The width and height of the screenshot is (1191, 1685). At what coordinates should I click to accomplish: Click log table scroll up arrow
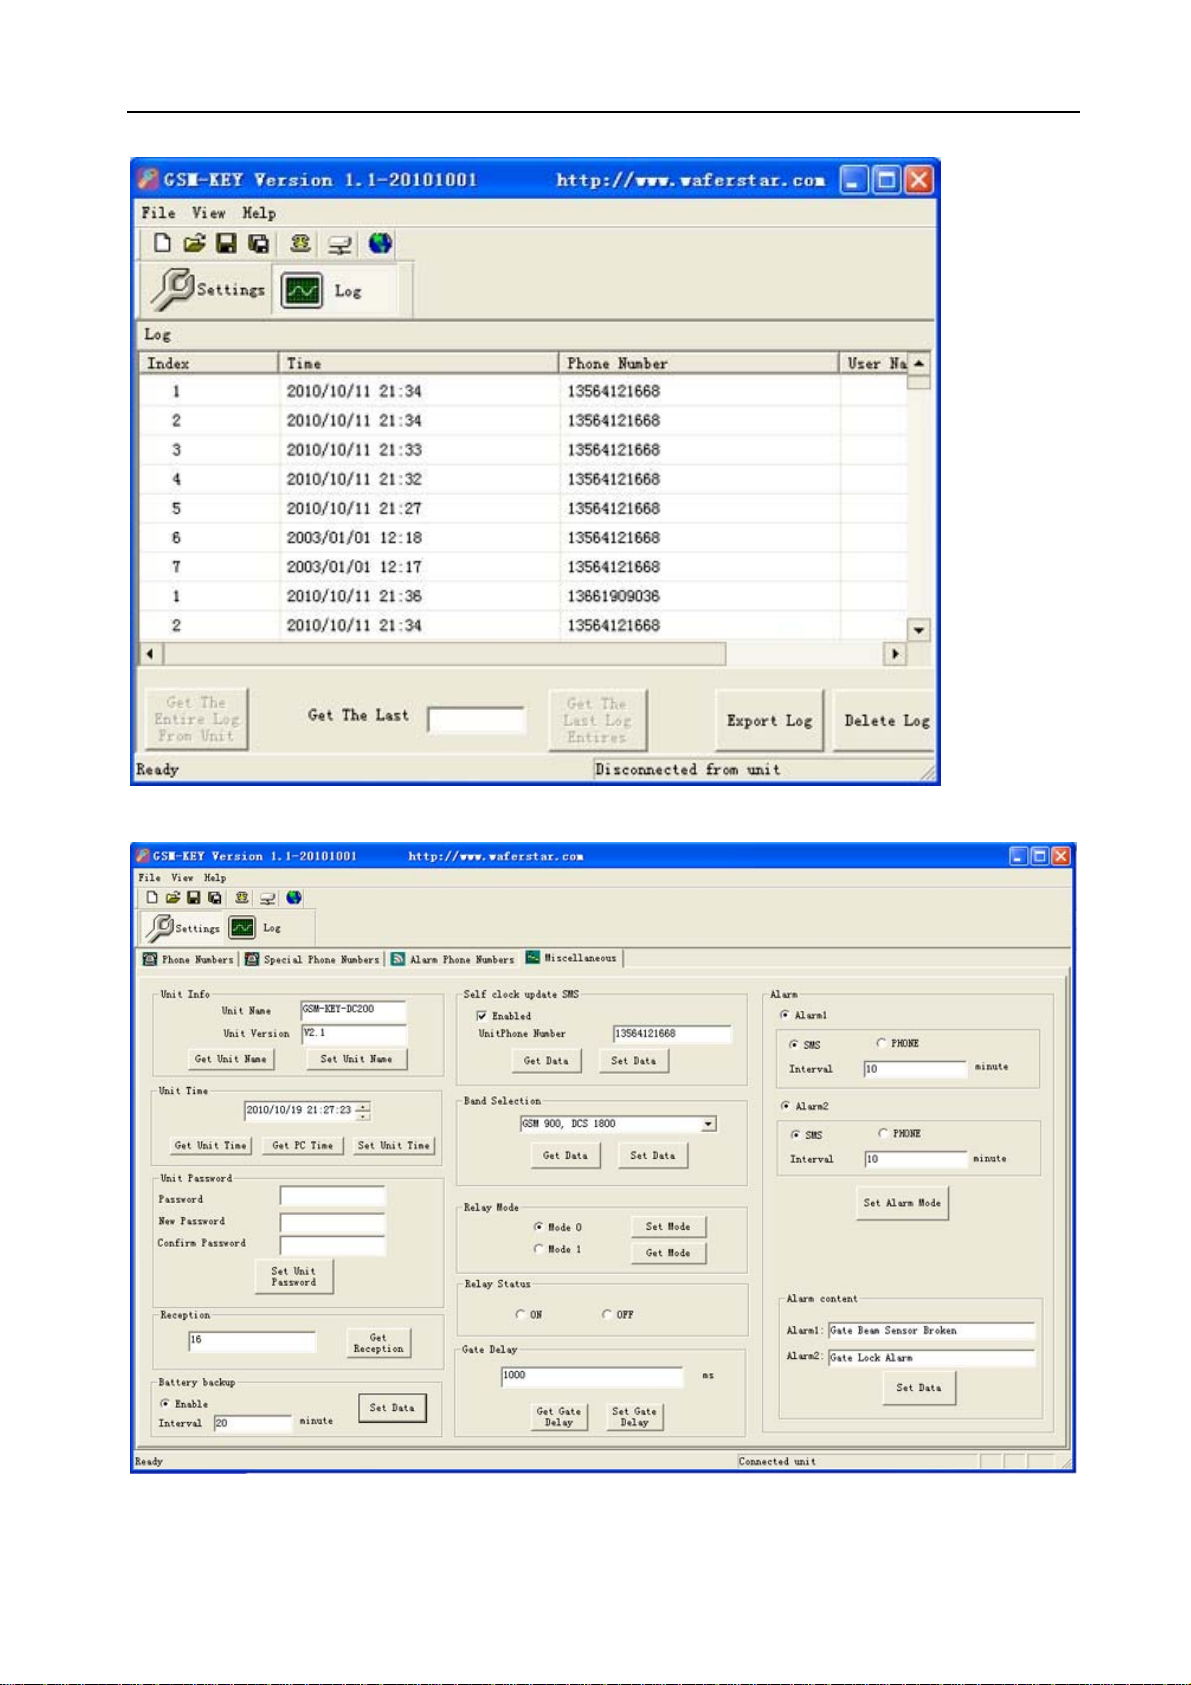919,364
